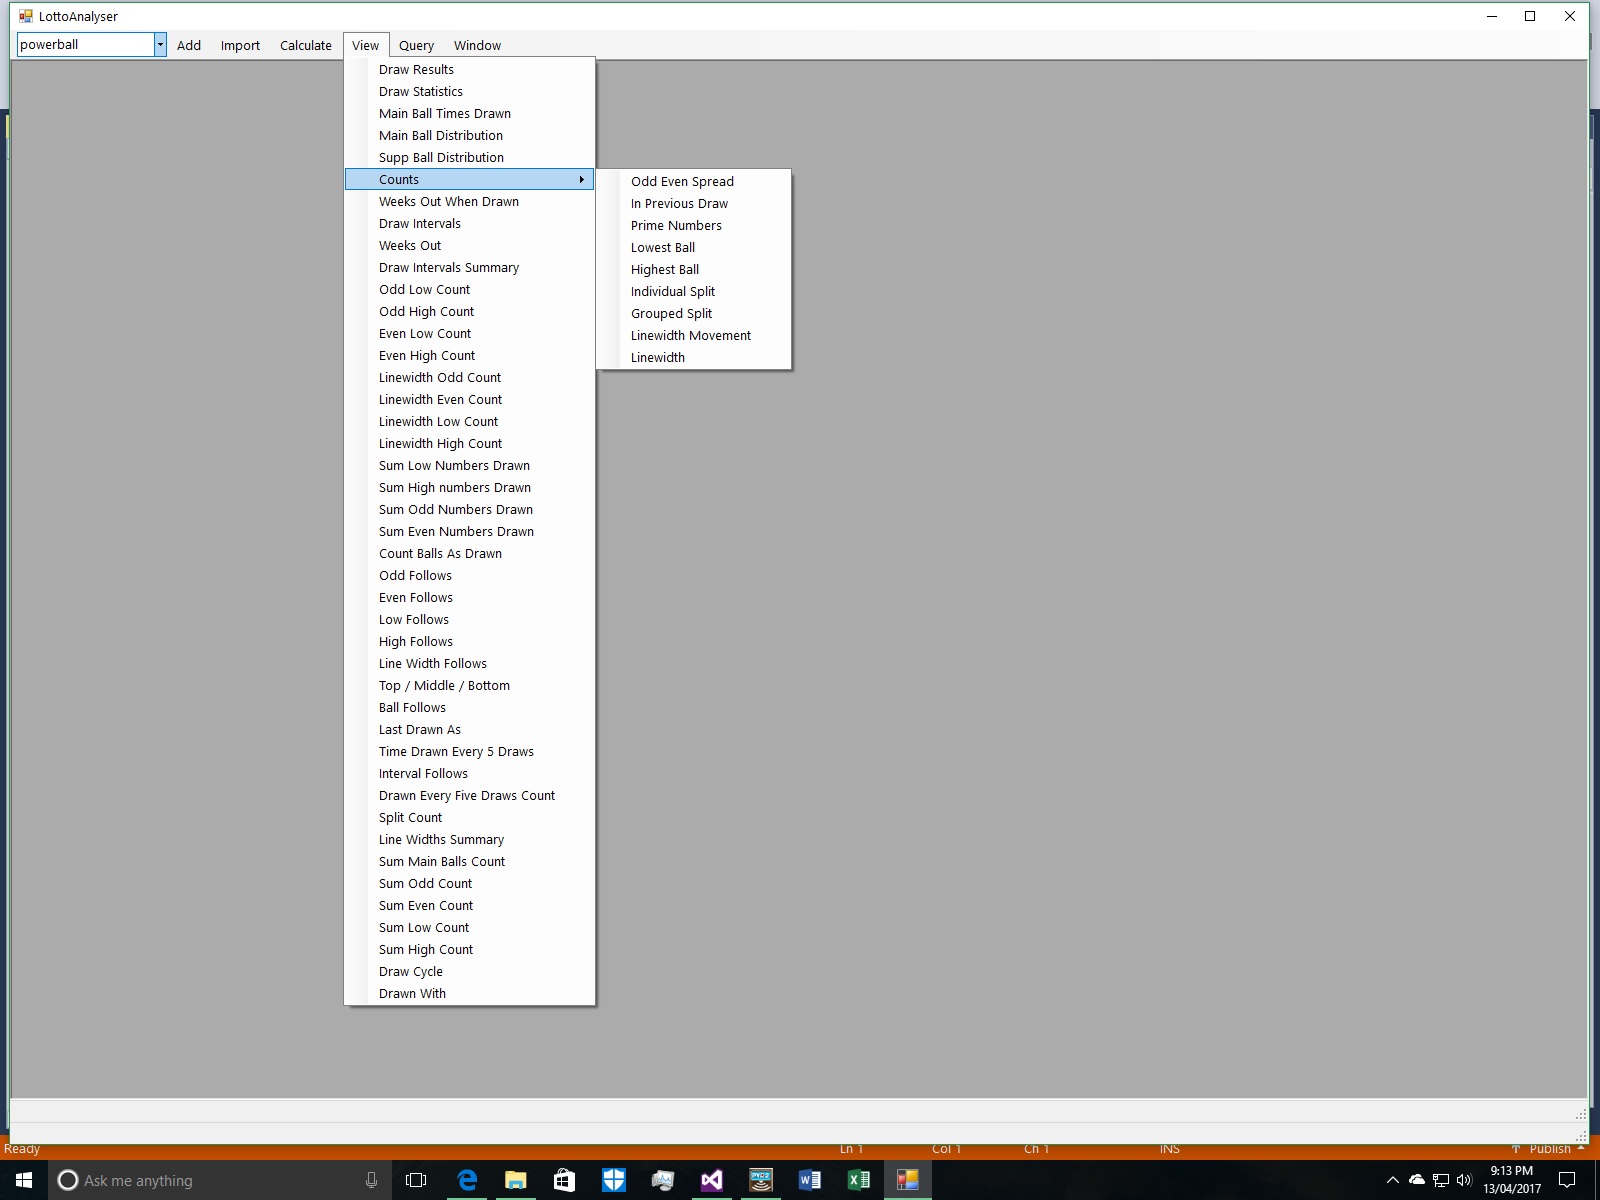Select Individual Split submenu entry

pyautogui.click(x=694, y=291)
